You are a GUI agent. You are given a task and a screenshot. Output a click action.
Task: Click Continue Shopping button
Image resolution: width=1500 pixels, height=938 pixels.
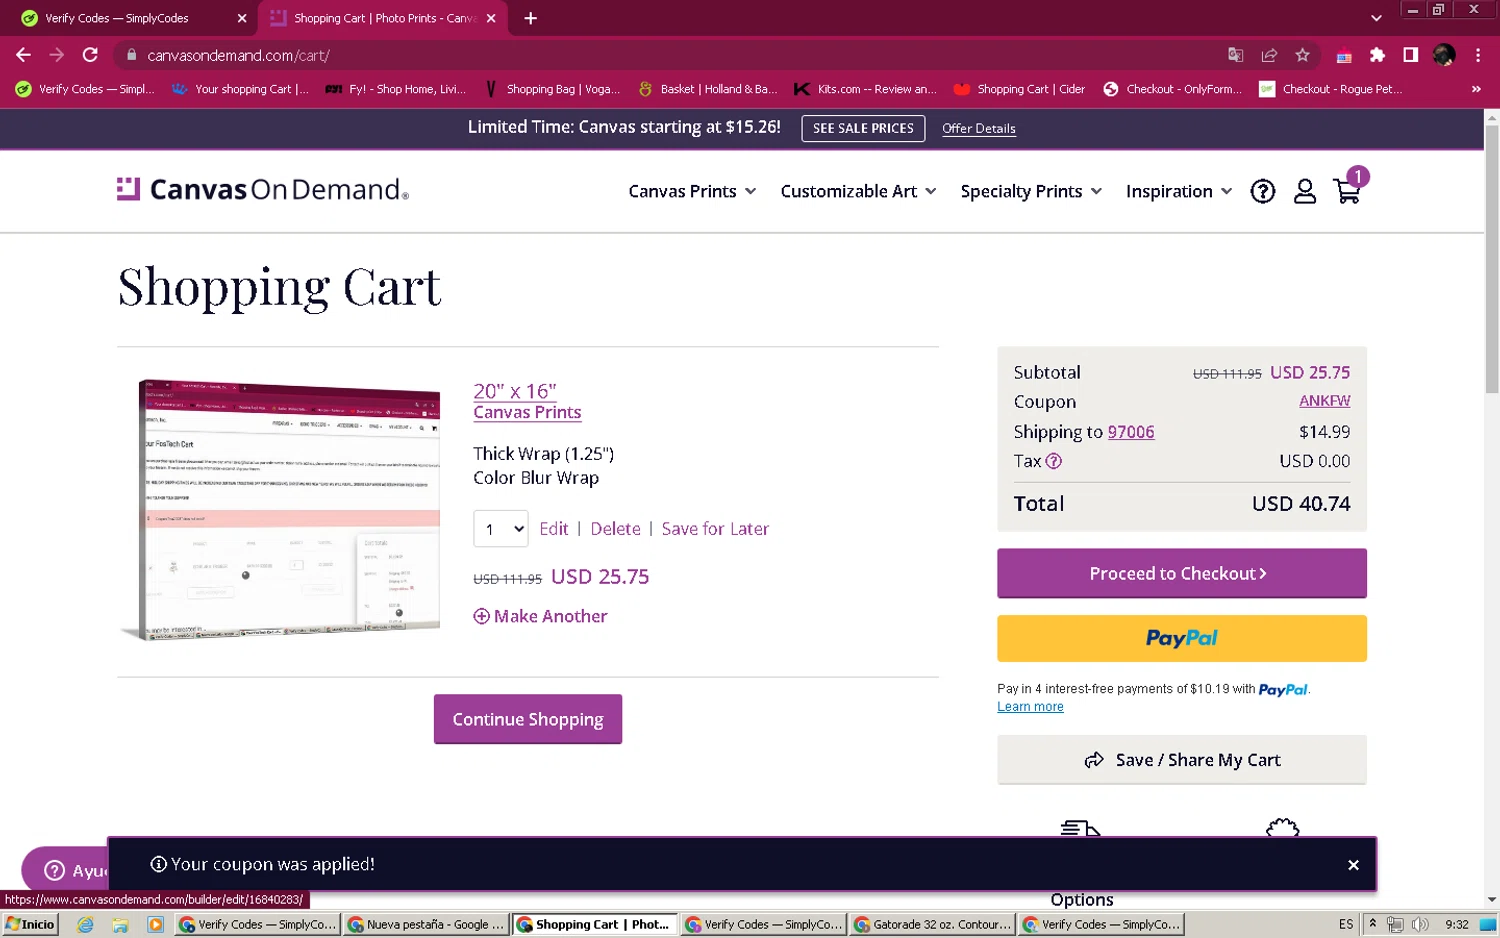point(527,719)
